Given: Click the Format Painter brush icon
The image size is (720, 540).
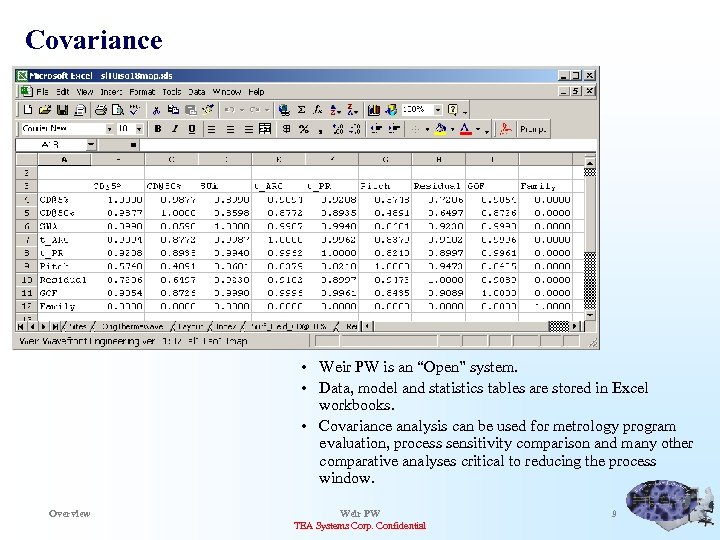Looking at the screenshot, I should click(x=208, y=110).
